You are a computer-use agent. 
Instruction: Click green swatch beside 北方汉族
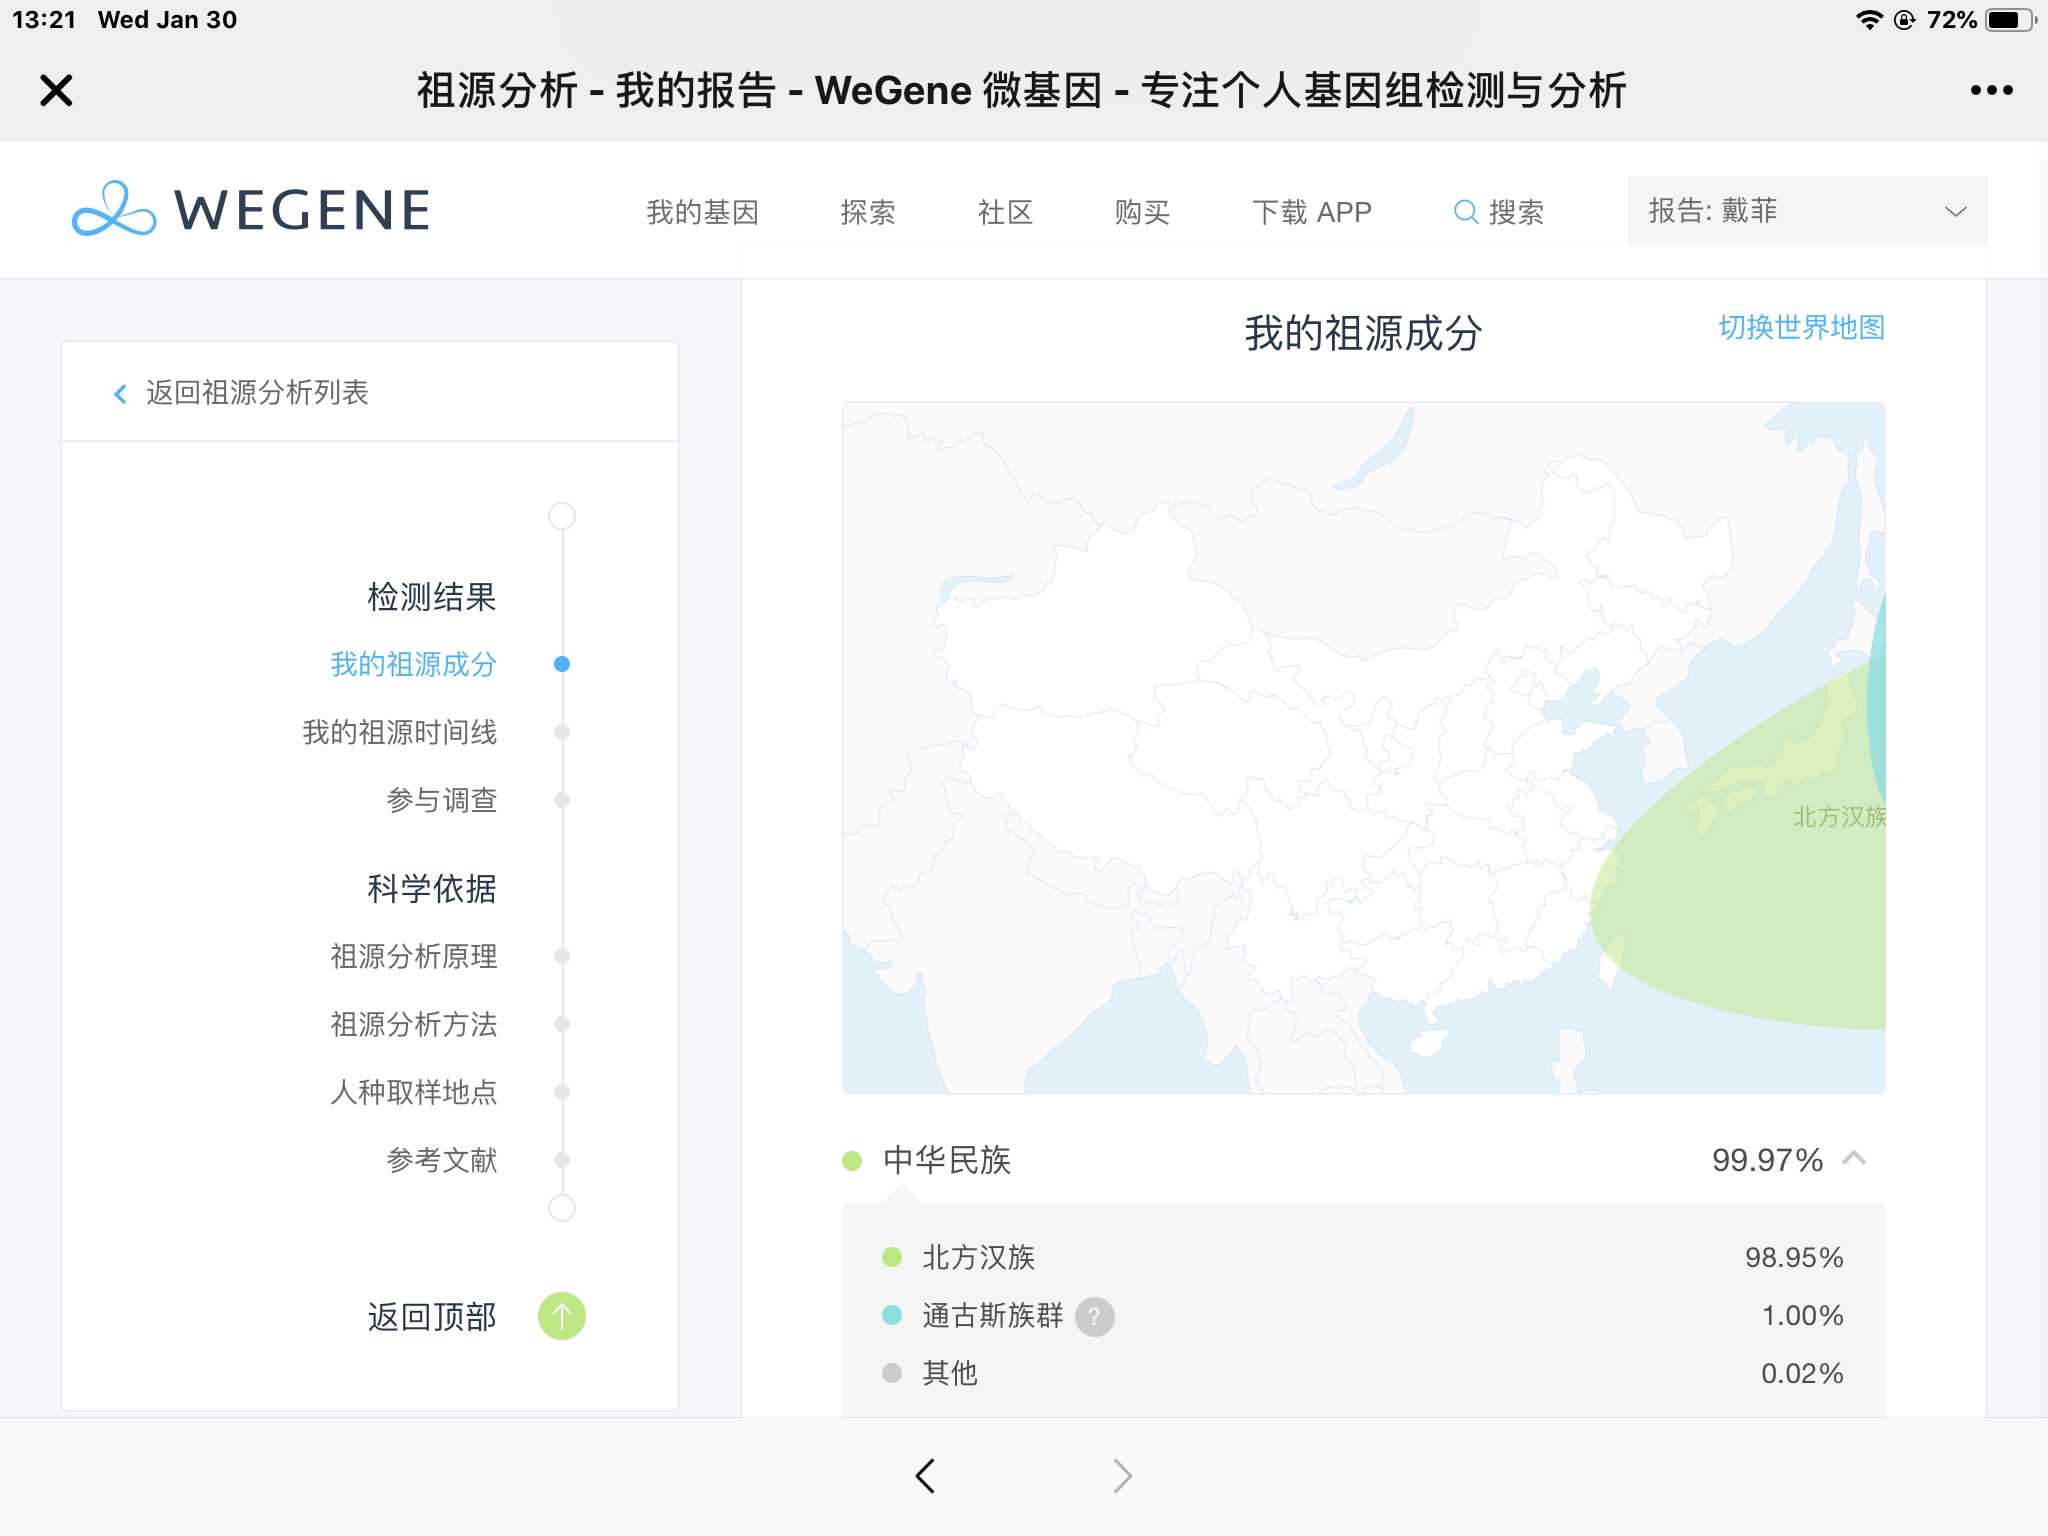coord(892,1257)
